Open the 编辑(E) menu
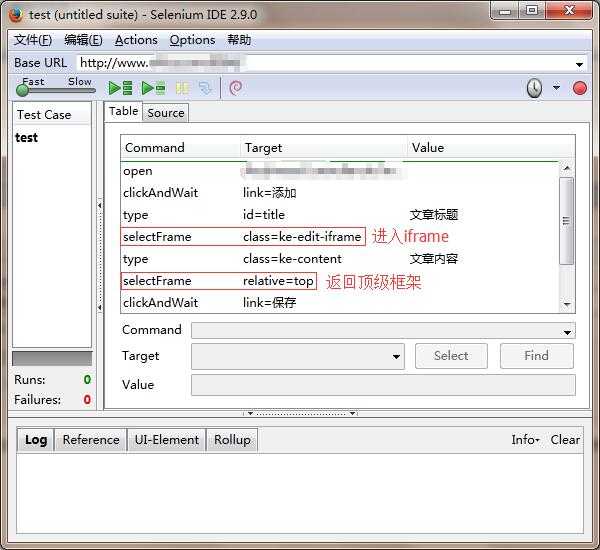 [83, 40]
